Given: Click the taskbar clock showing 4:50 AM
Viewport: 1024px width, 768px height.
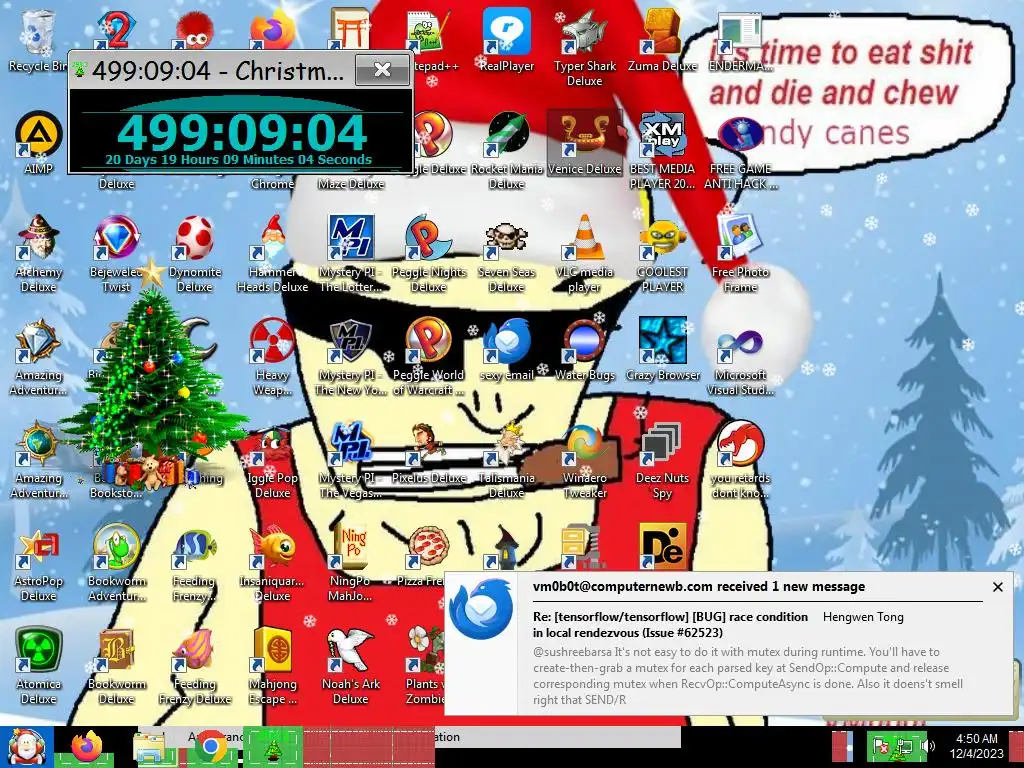Looking at the screenshot, I should click(976, 746).
